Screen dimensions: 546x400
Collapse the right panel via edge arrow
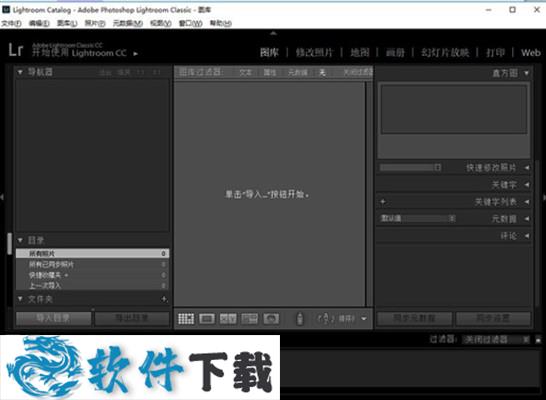544,197
